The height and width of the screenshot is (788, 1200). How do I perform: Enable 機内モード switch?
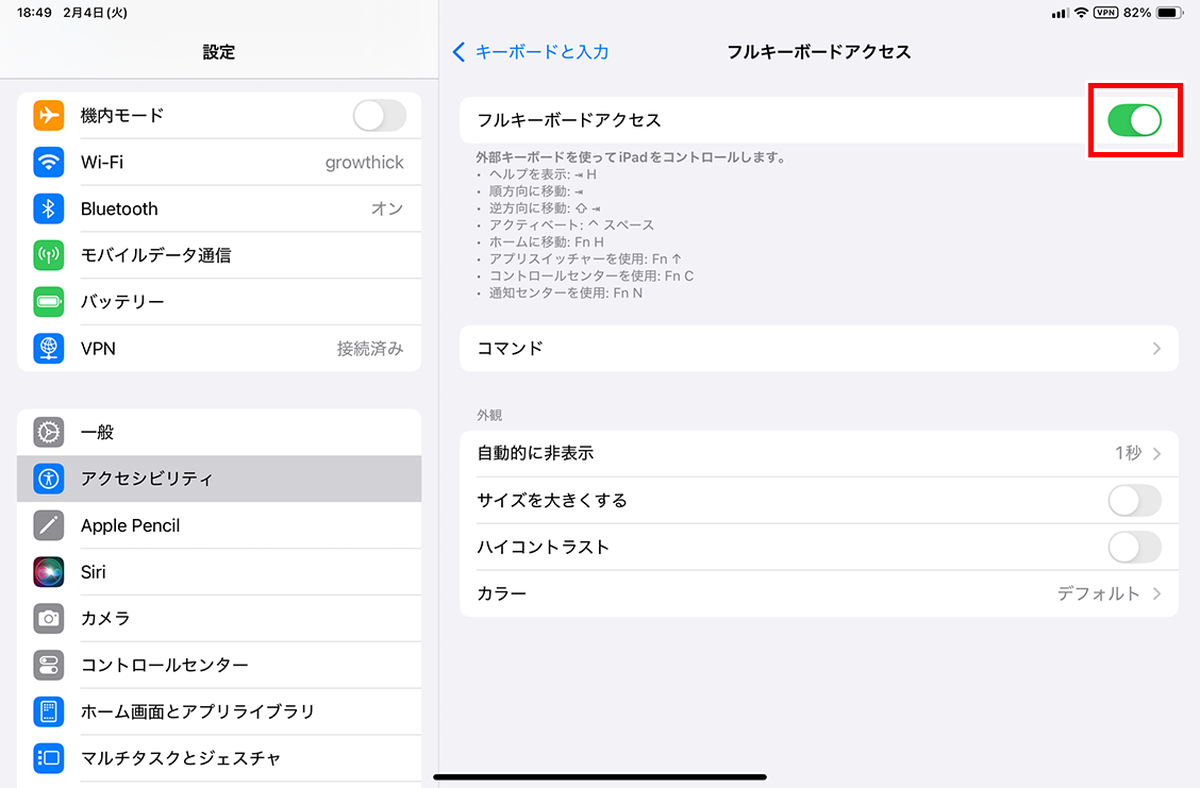380,116
